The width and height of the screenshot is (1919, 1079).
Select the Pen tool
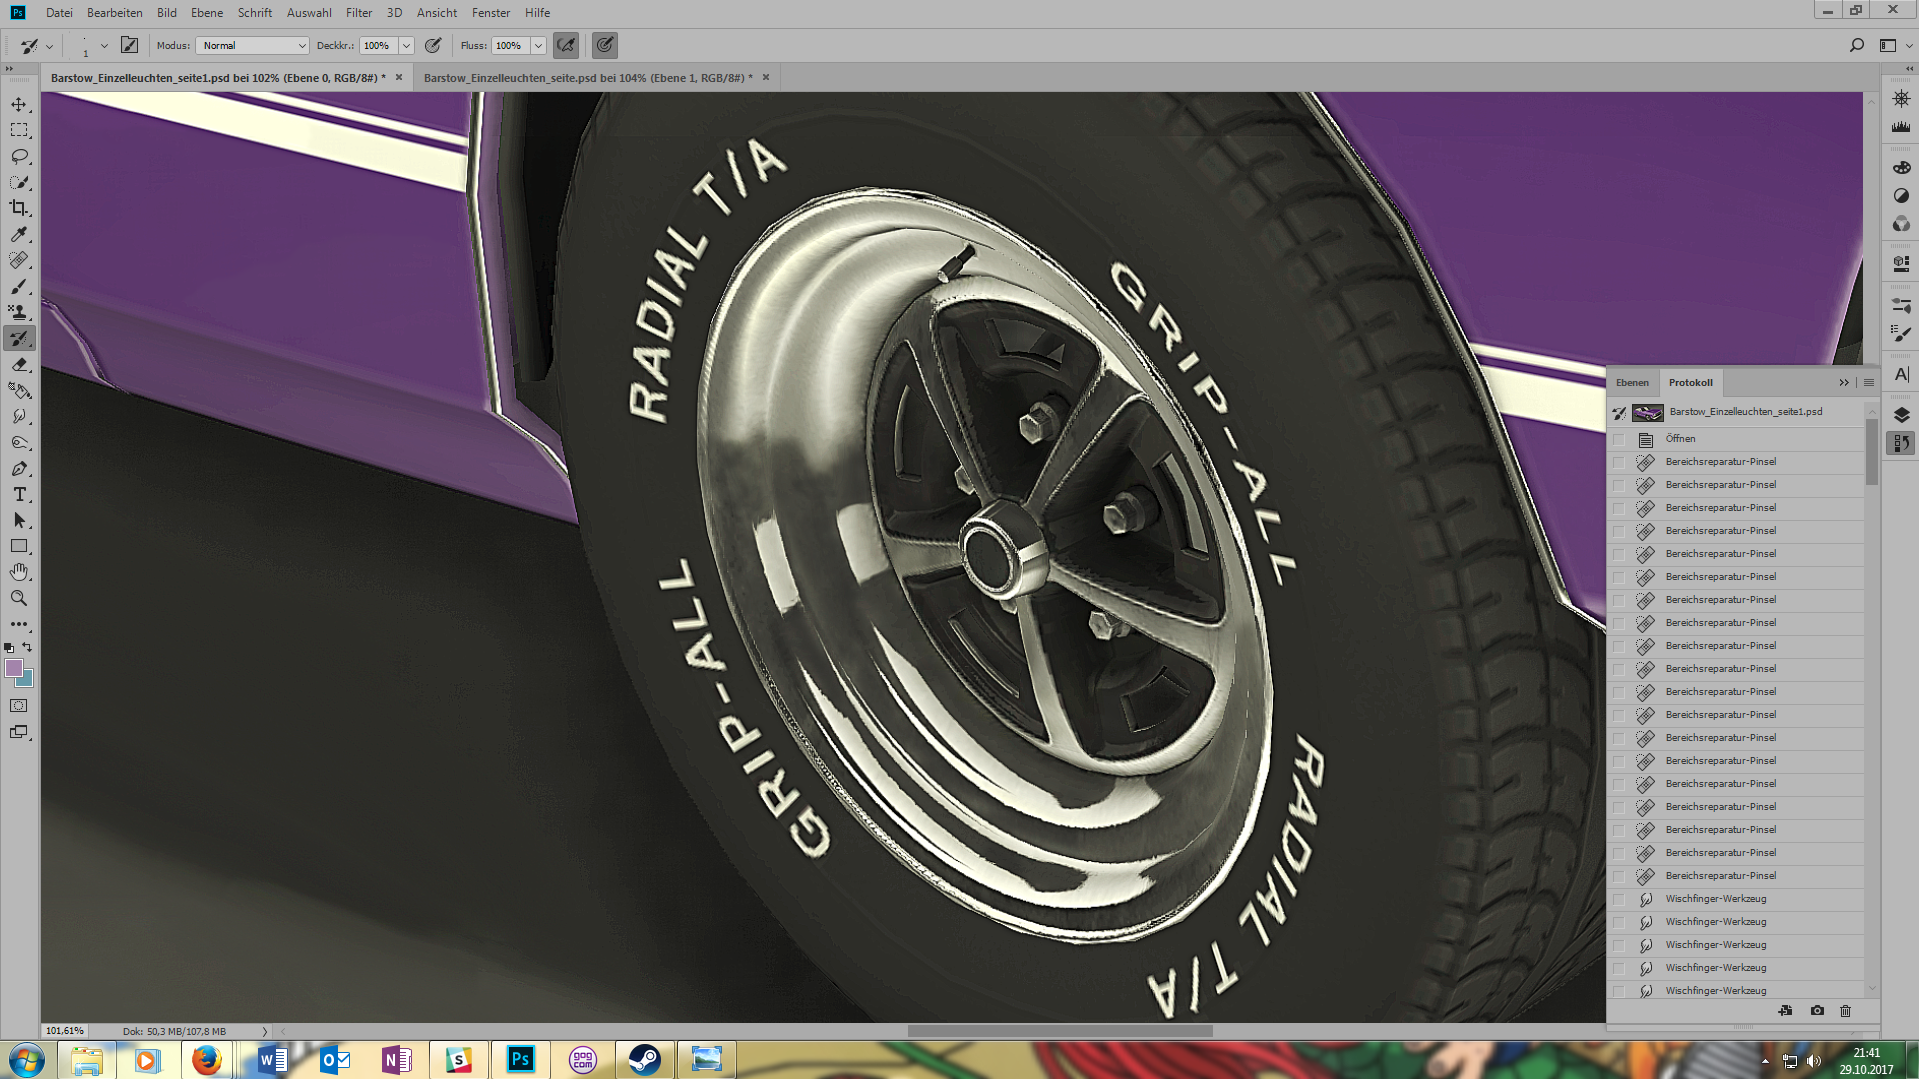[19, 468]
